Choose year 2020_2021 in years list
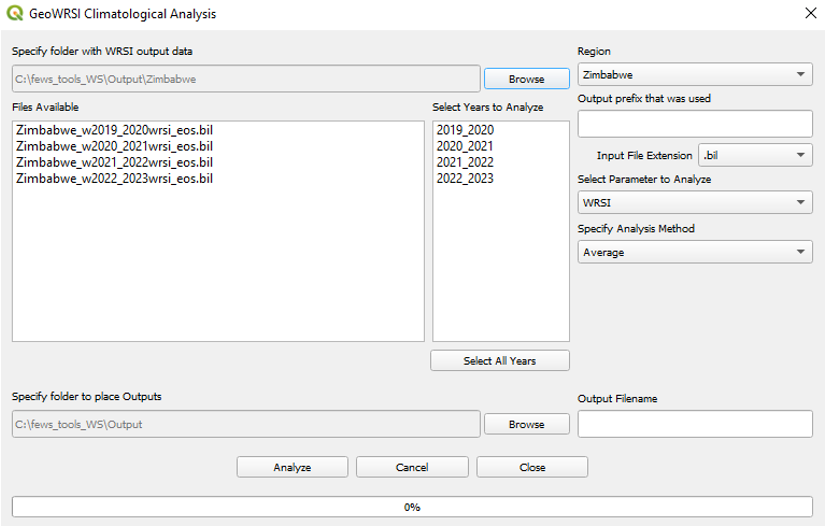826x526 pixels. (465, 146)
